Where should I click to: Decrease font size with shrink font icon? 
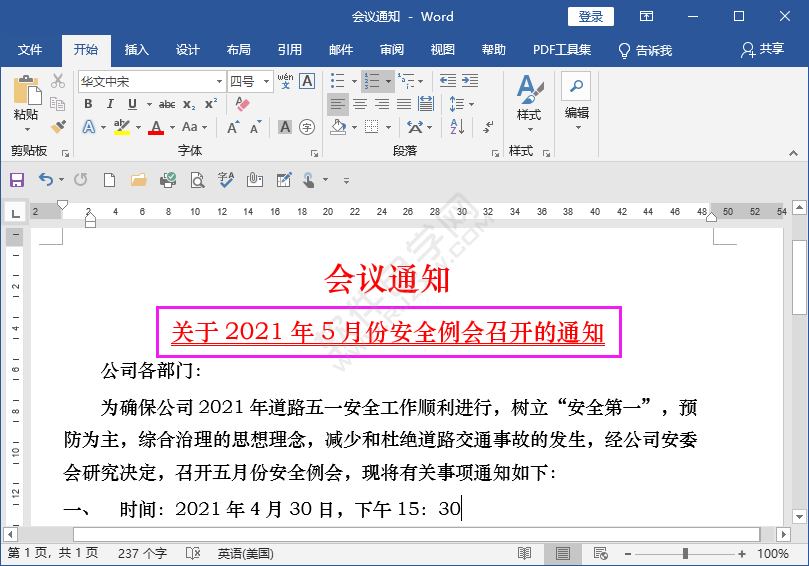click(x=255, y=127)
